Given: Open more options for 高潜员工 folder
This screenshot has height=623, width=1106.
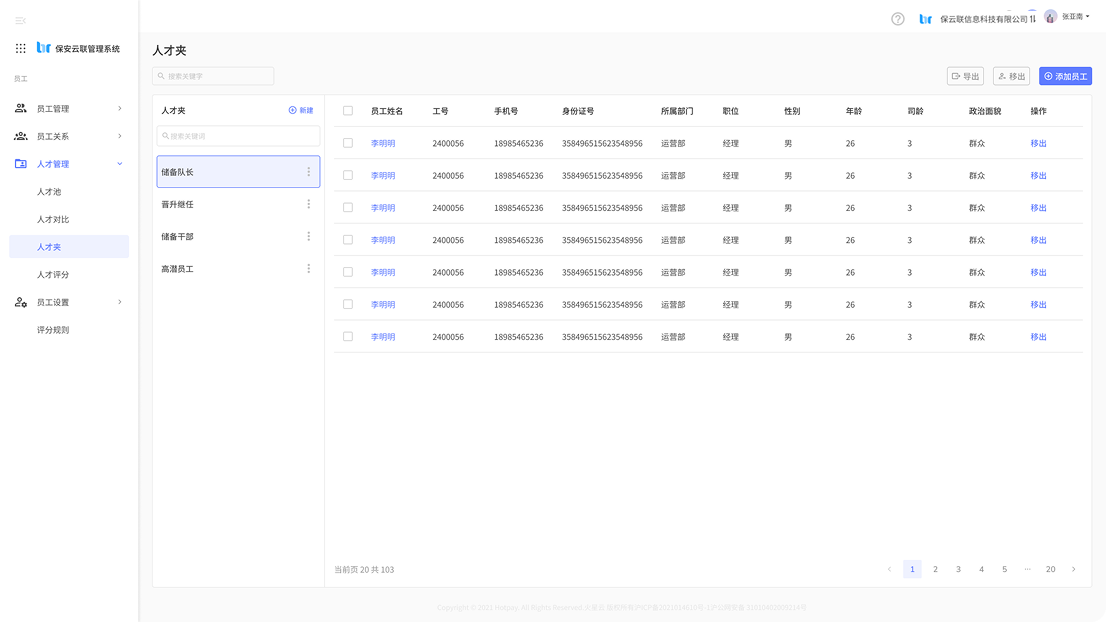Looking at the screenshot, I should pos(308,269).
